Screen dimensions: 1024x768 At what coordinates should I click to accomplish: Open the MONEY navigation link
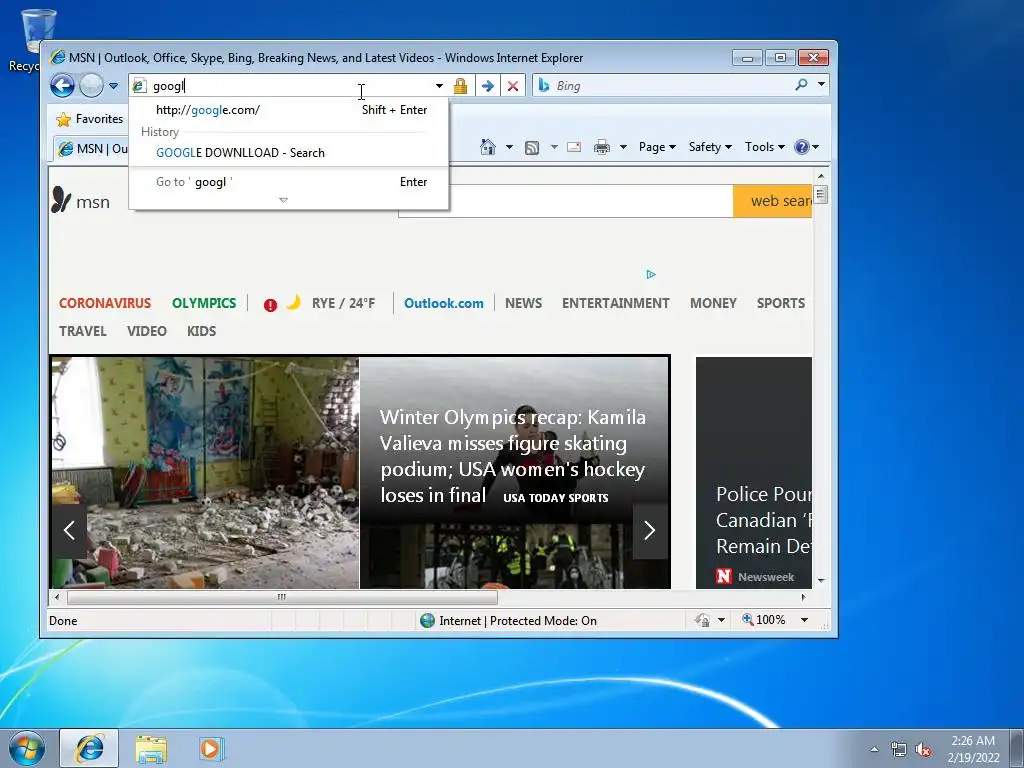coord(713,304)
